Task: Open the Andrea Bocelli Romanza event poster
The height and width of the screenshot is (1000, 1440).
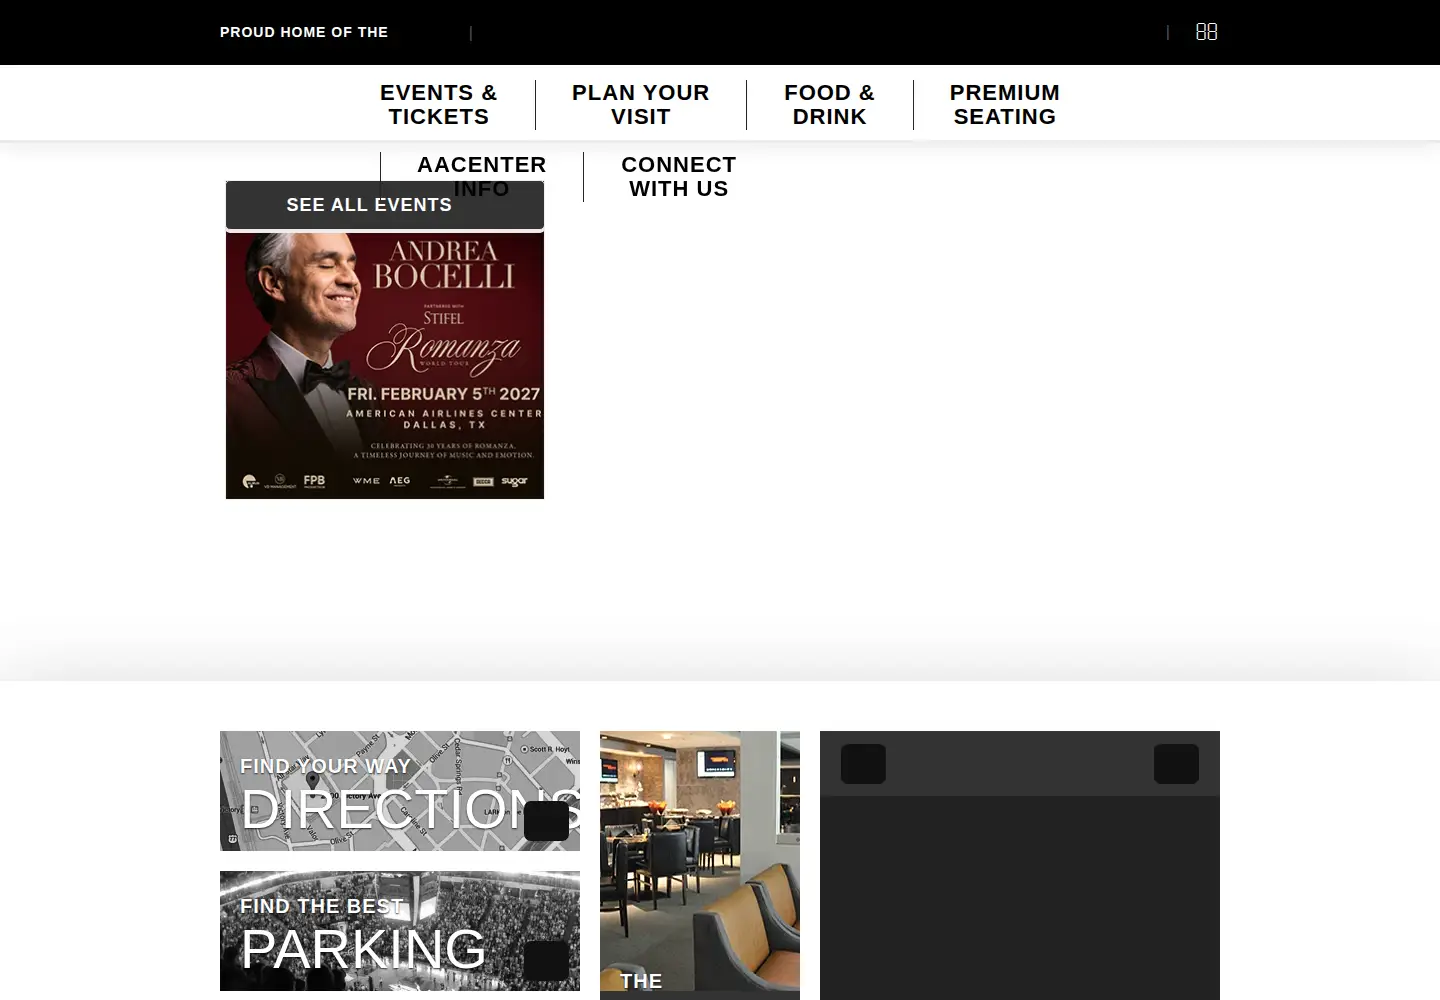Action: coord(385,366)
